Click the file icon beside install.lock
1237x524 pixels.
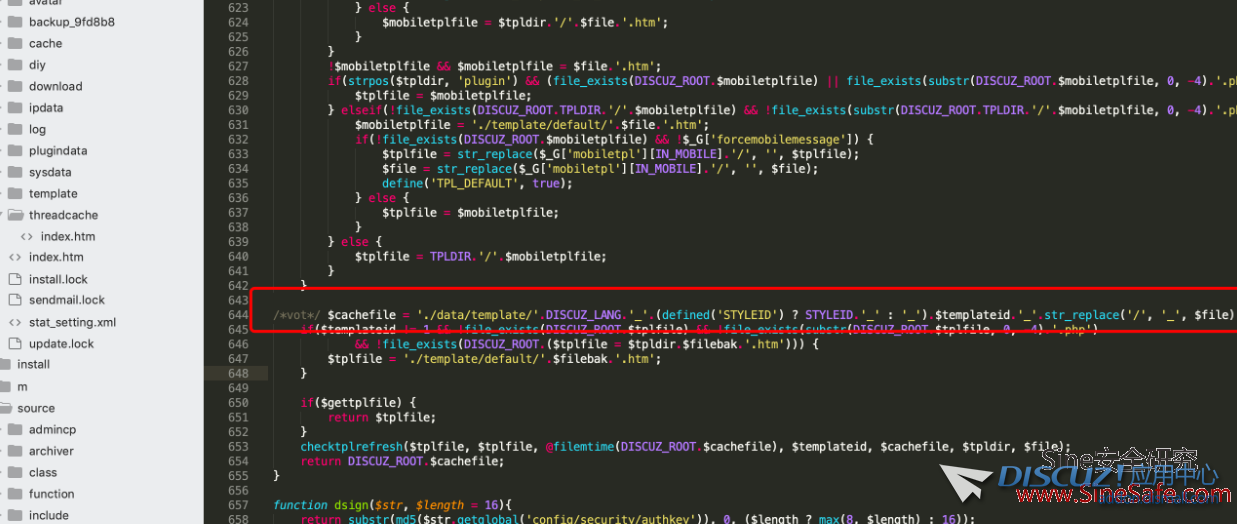[x=14, y=279]
